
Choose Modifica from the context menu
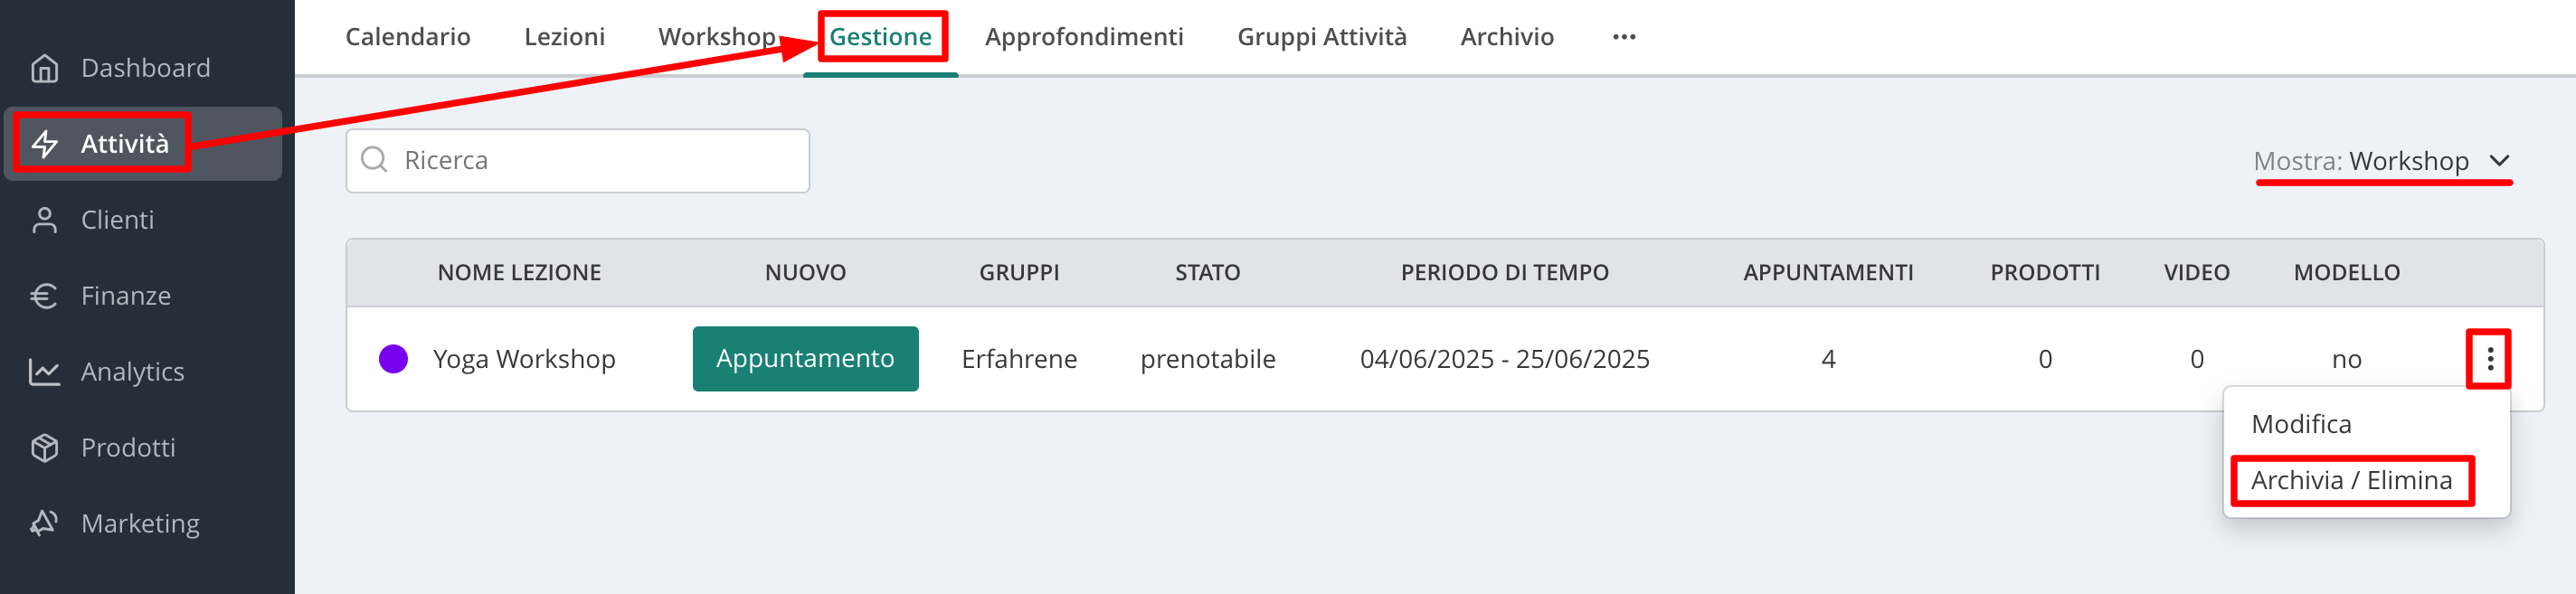coord(2301,424)
